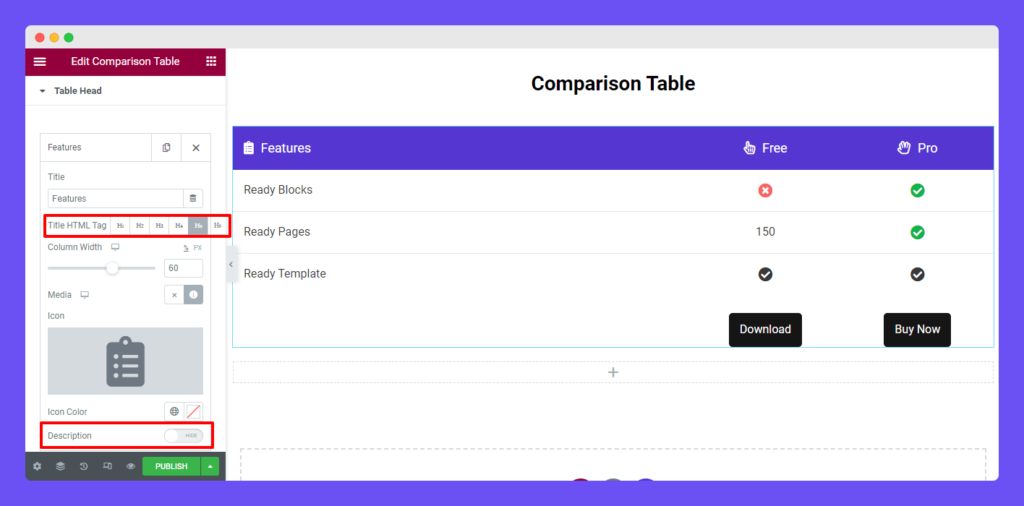The width and height of the screenshot is (1024, 506).
Task: Open save options arrow beside Publish
Action: (210, 467)
